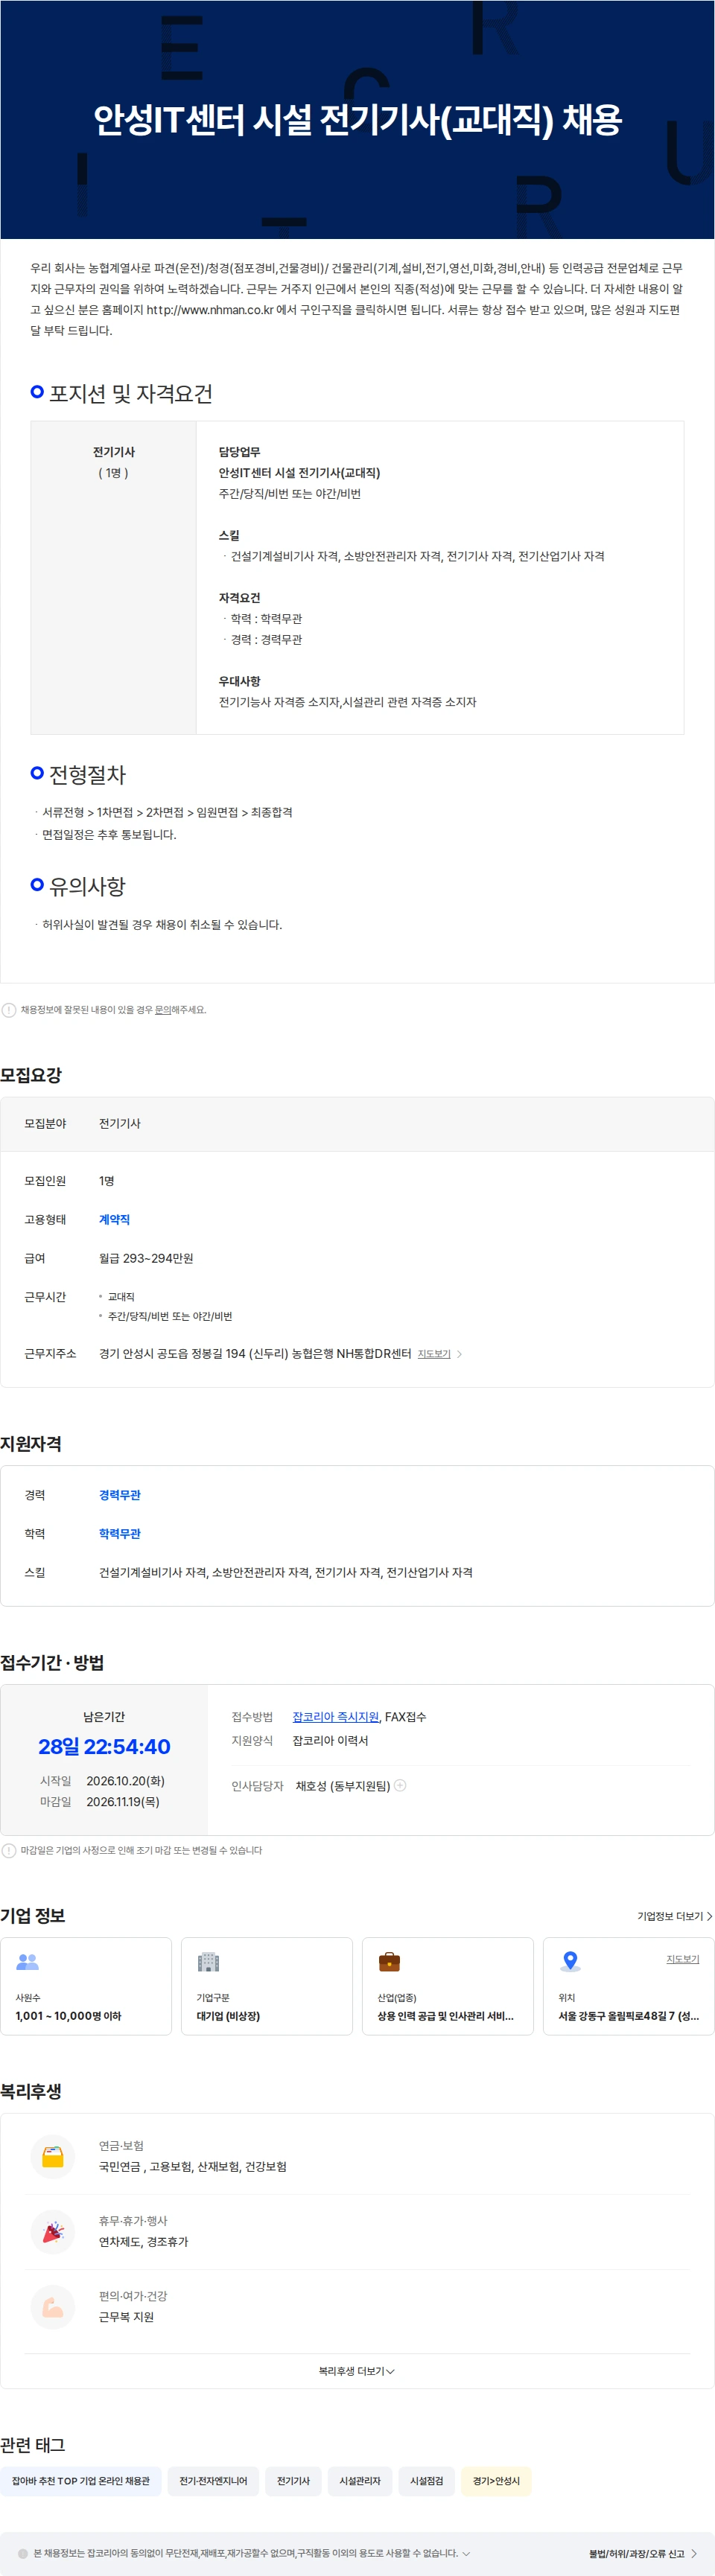Click the chevron after 근무지주소 지도보기
This screenshot has width=715, height=2576.
point(459,1354)
